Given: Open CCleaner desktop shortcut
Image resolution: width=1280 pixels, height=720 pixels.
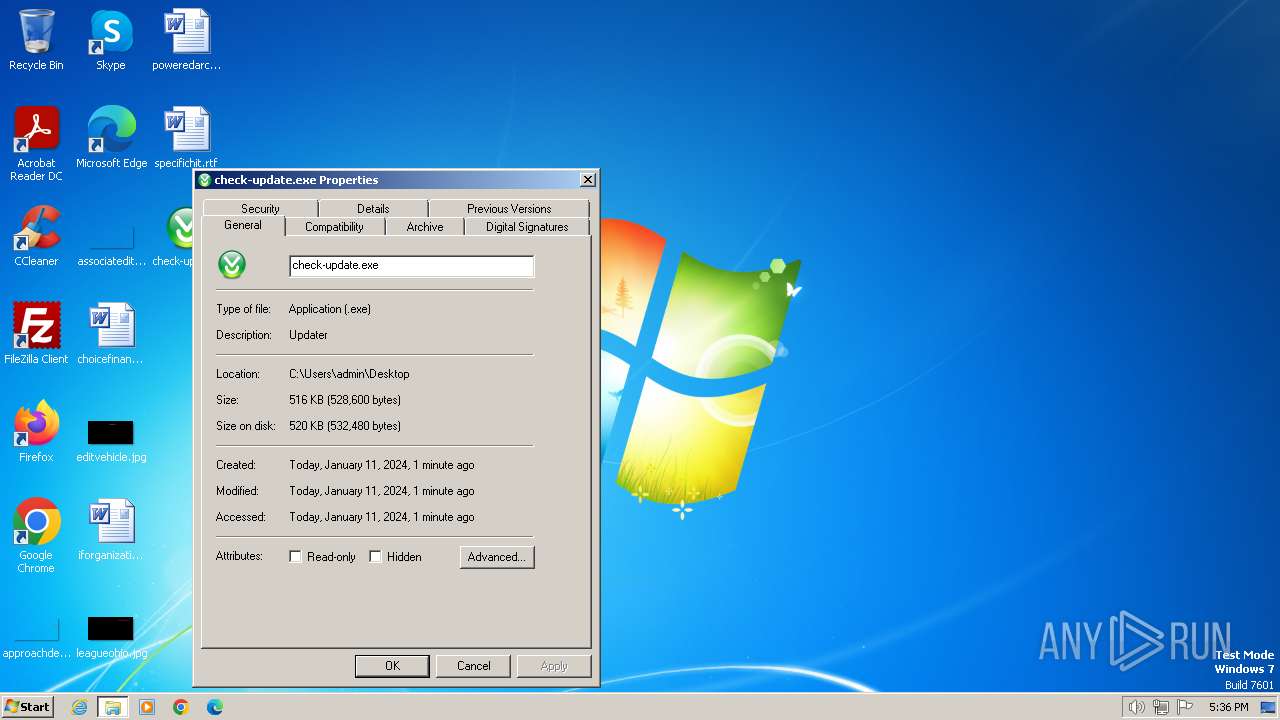Looking at the screenshot, I should tap(36, 236).
